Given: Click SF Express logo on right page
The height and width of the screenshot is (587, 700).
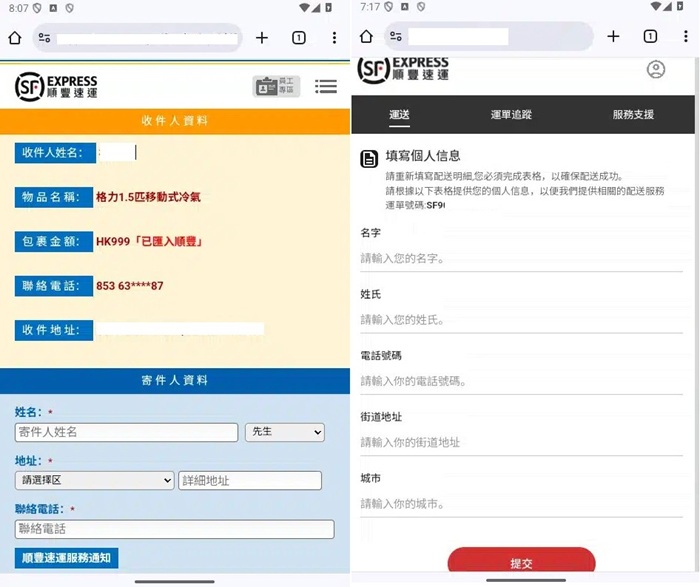Looking at the screenshot, I should (403, 70).
